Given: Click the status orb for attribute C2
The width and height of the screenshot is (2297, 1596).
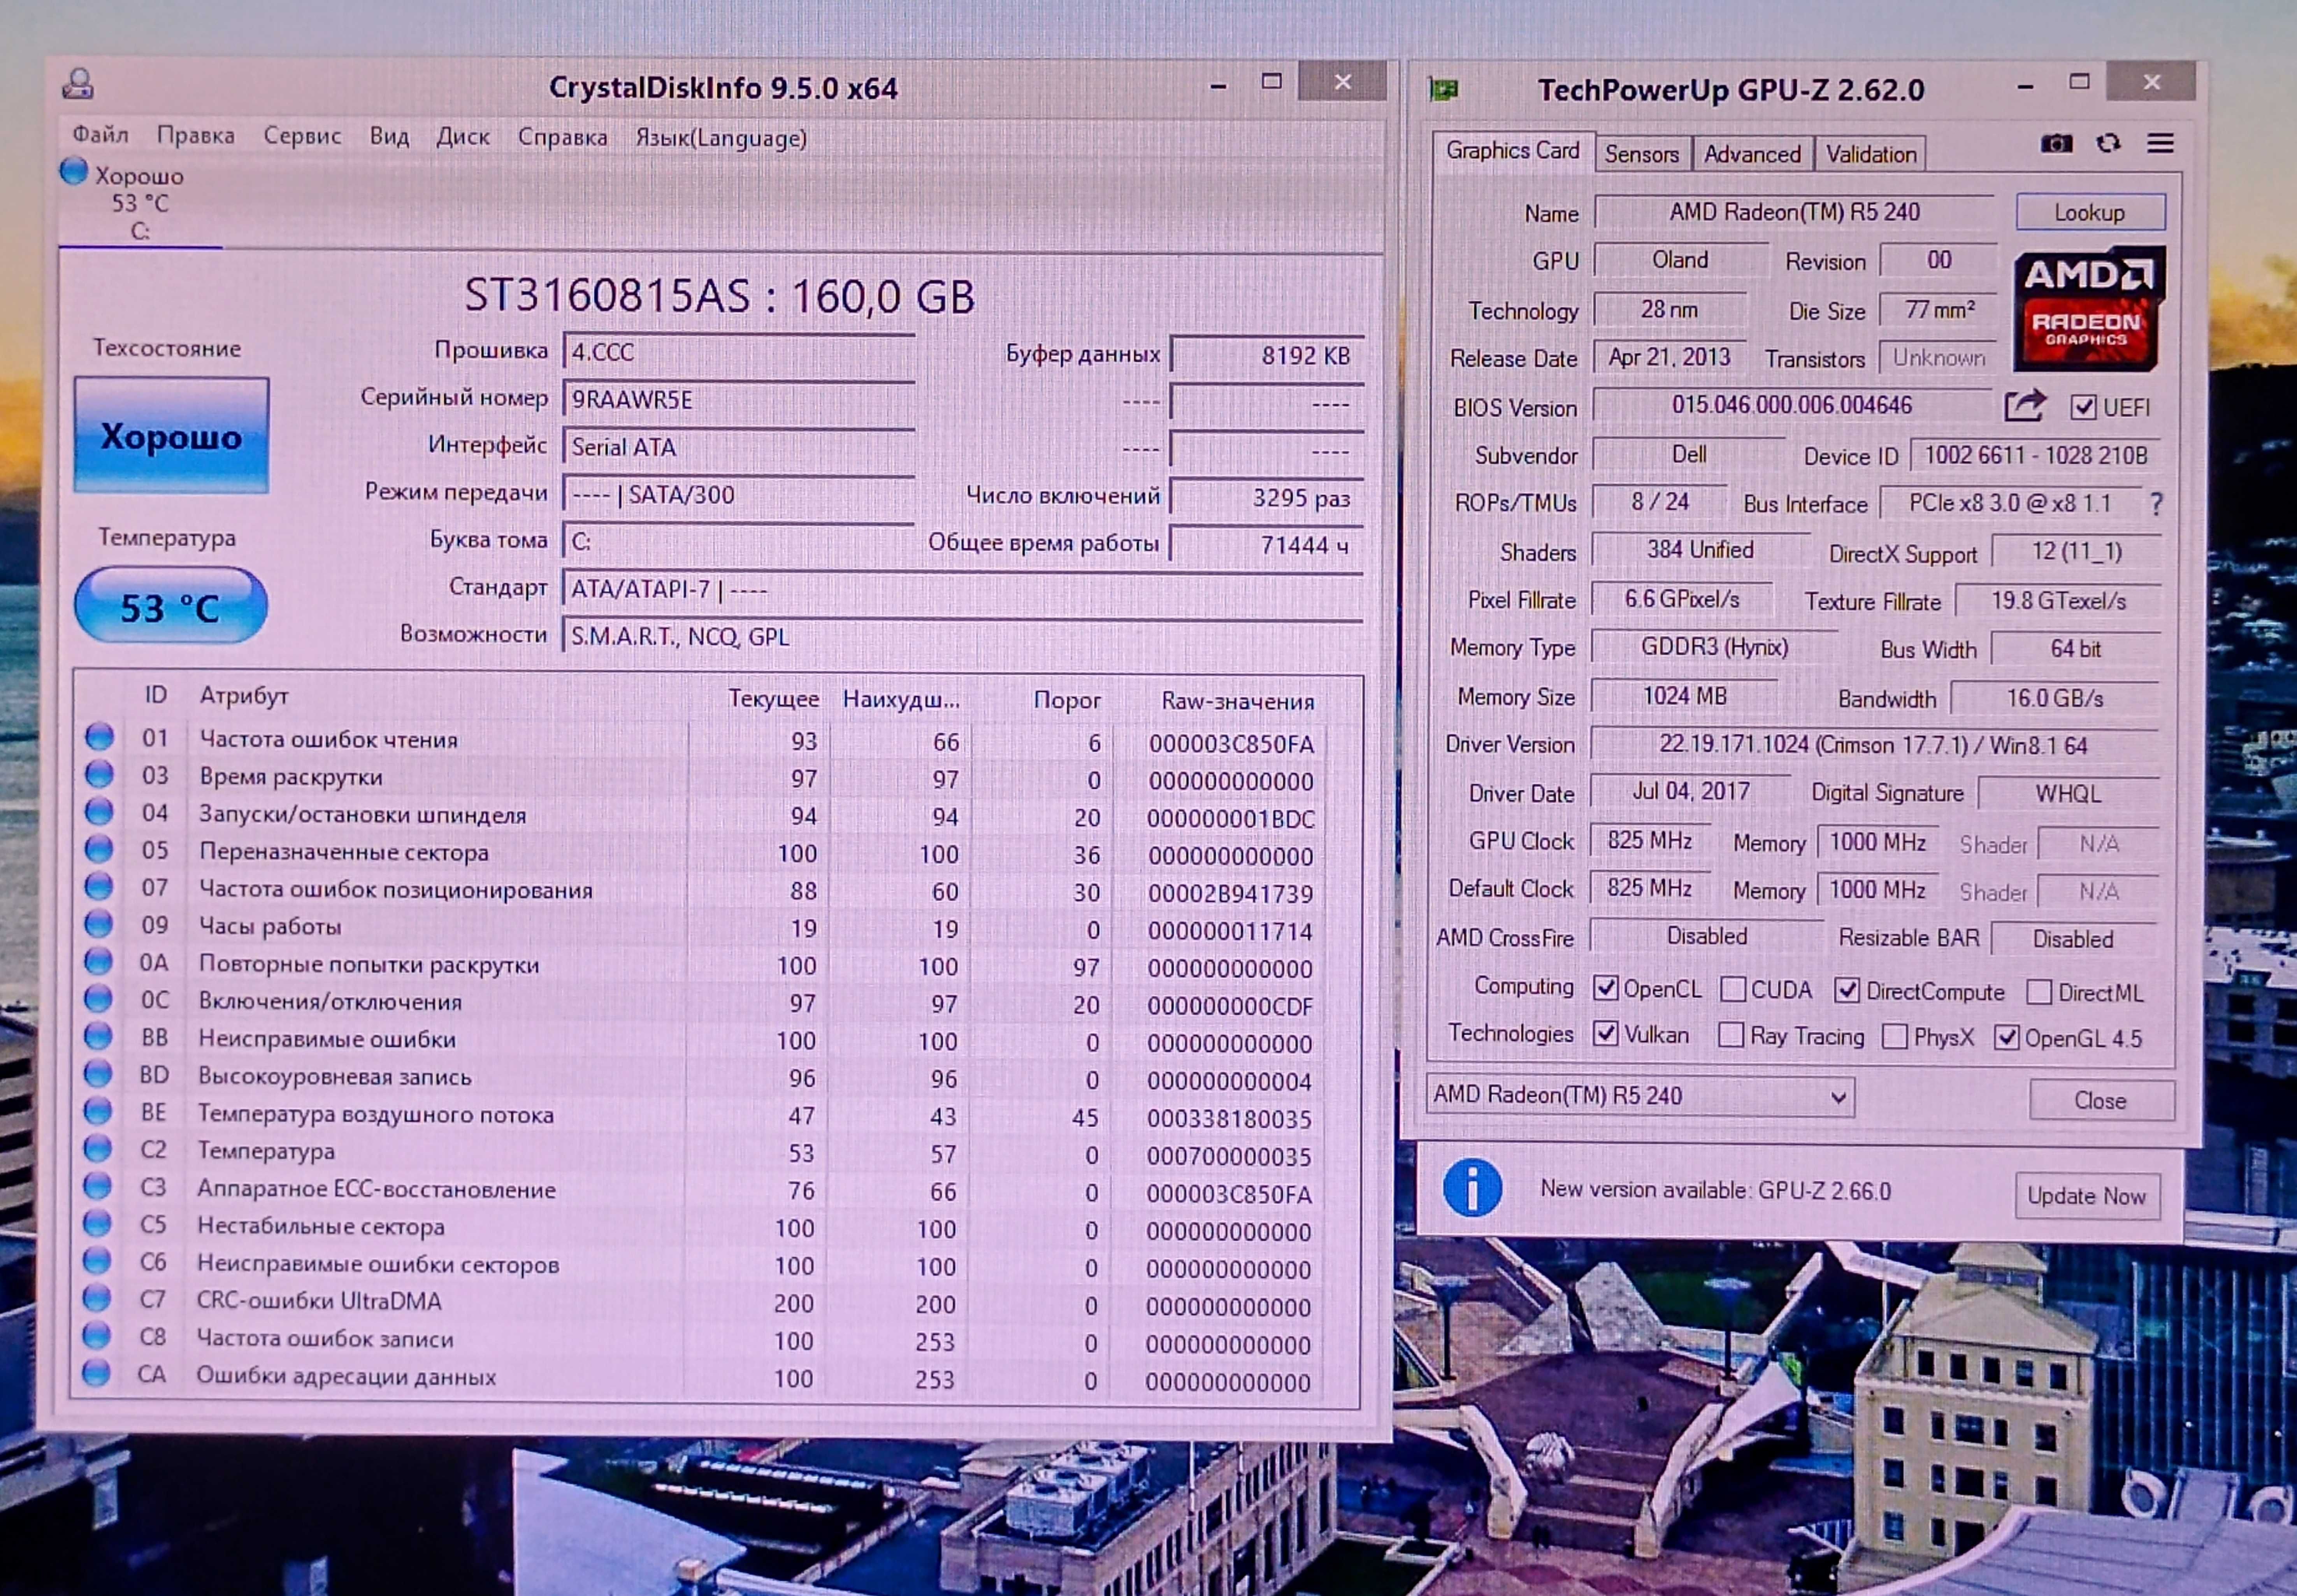Looking at the screenshot, I should [x=97, y=1148].
